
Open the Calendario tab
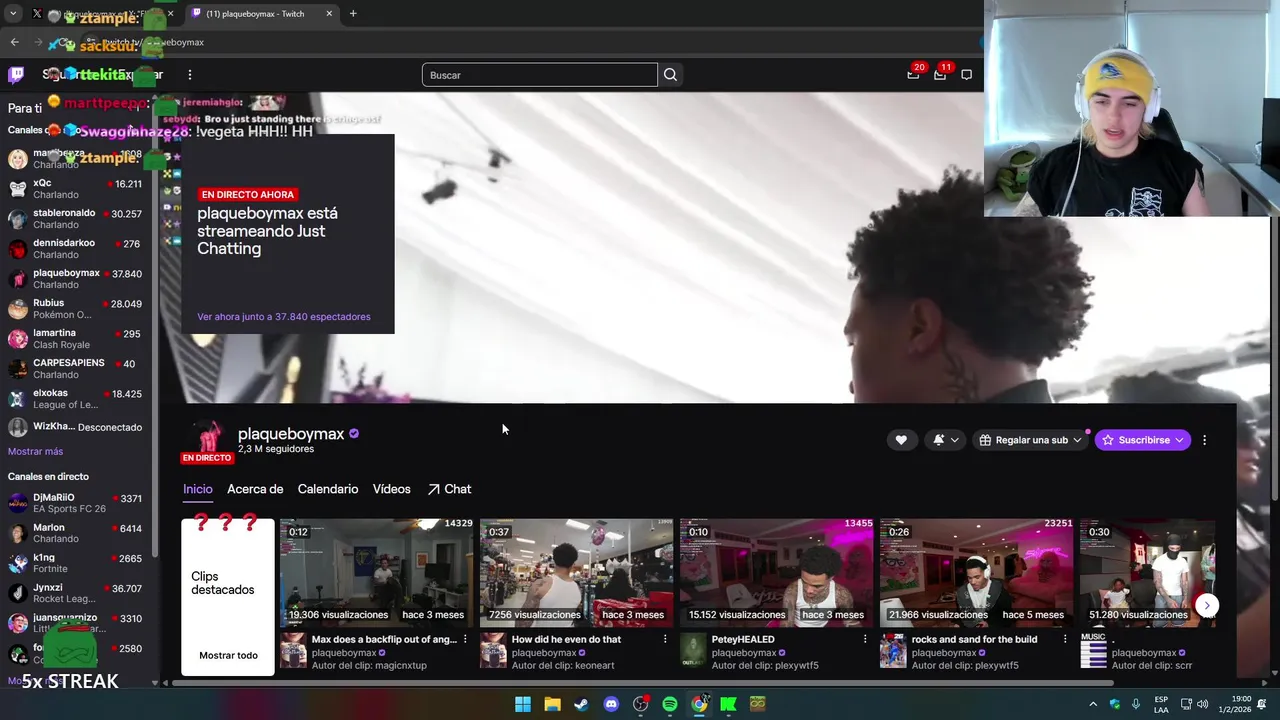pos(328,489)
